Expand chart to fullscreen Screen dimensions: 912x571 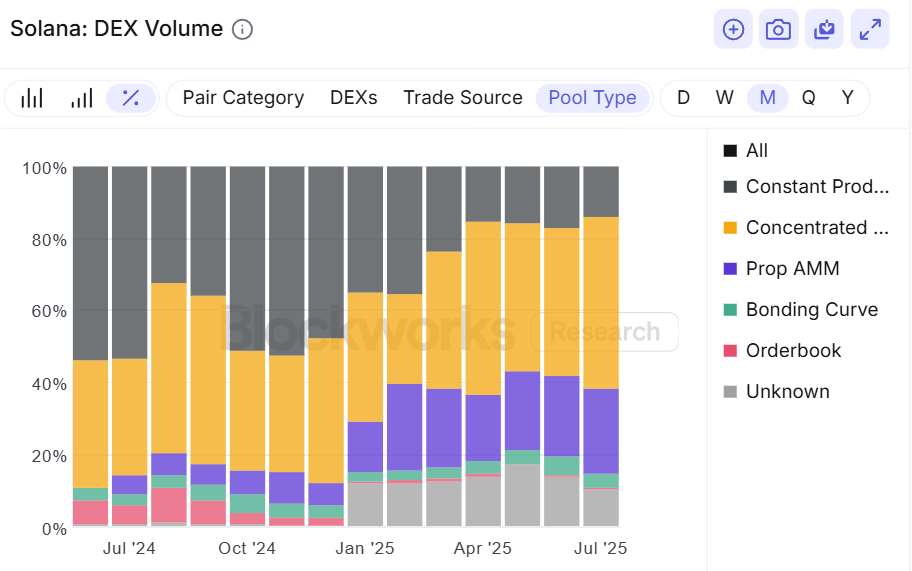click(x=870, y=29)
